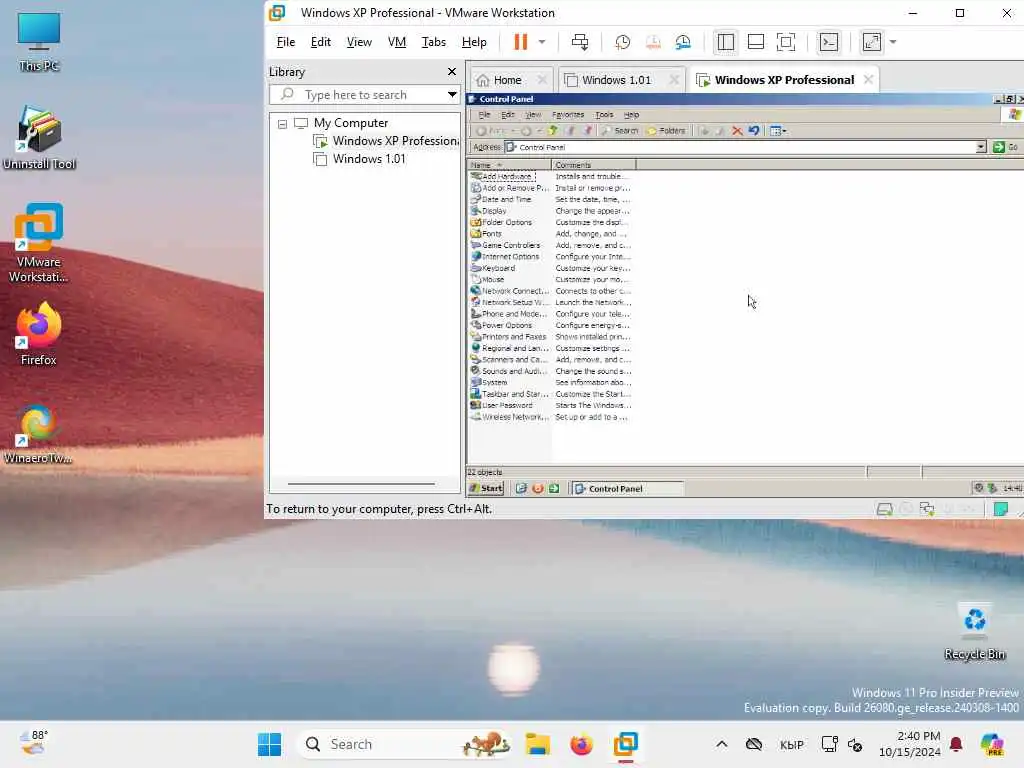Open the VMware Edit menu

[320, 42]
